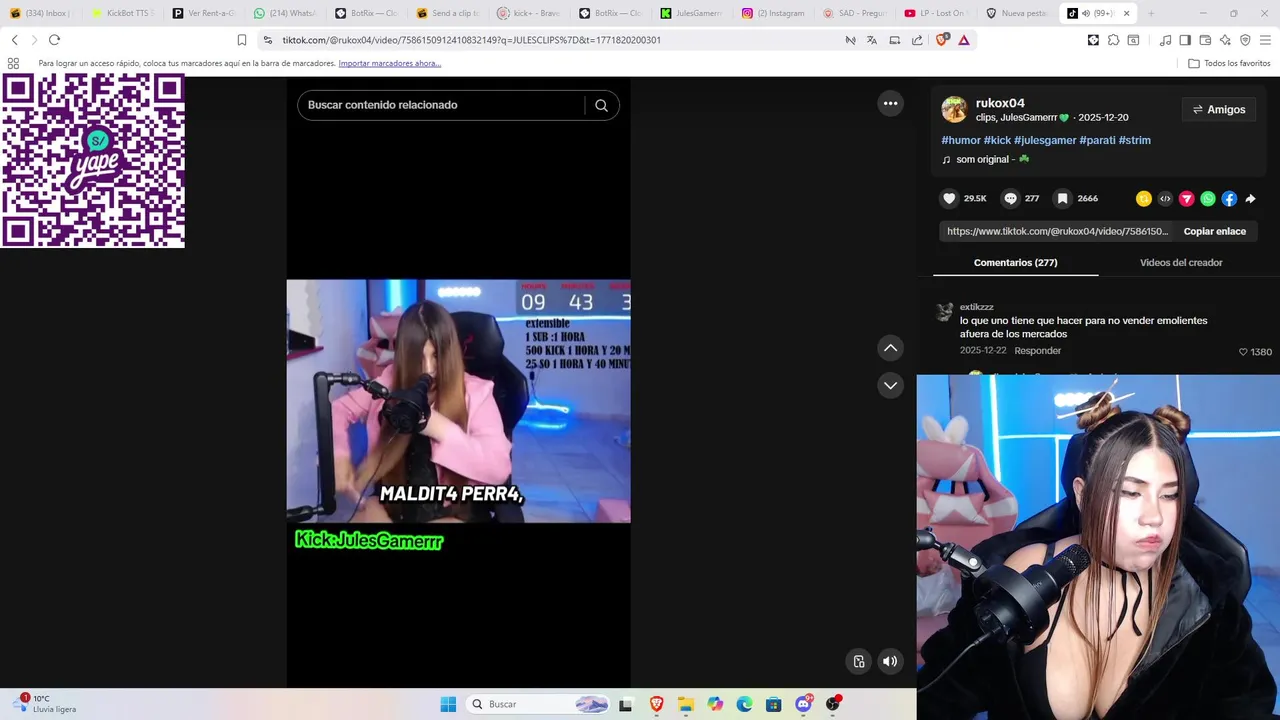Open the Brave Shields lion icon
This screenshot has width=1280, height=720.
click(941, 40)
